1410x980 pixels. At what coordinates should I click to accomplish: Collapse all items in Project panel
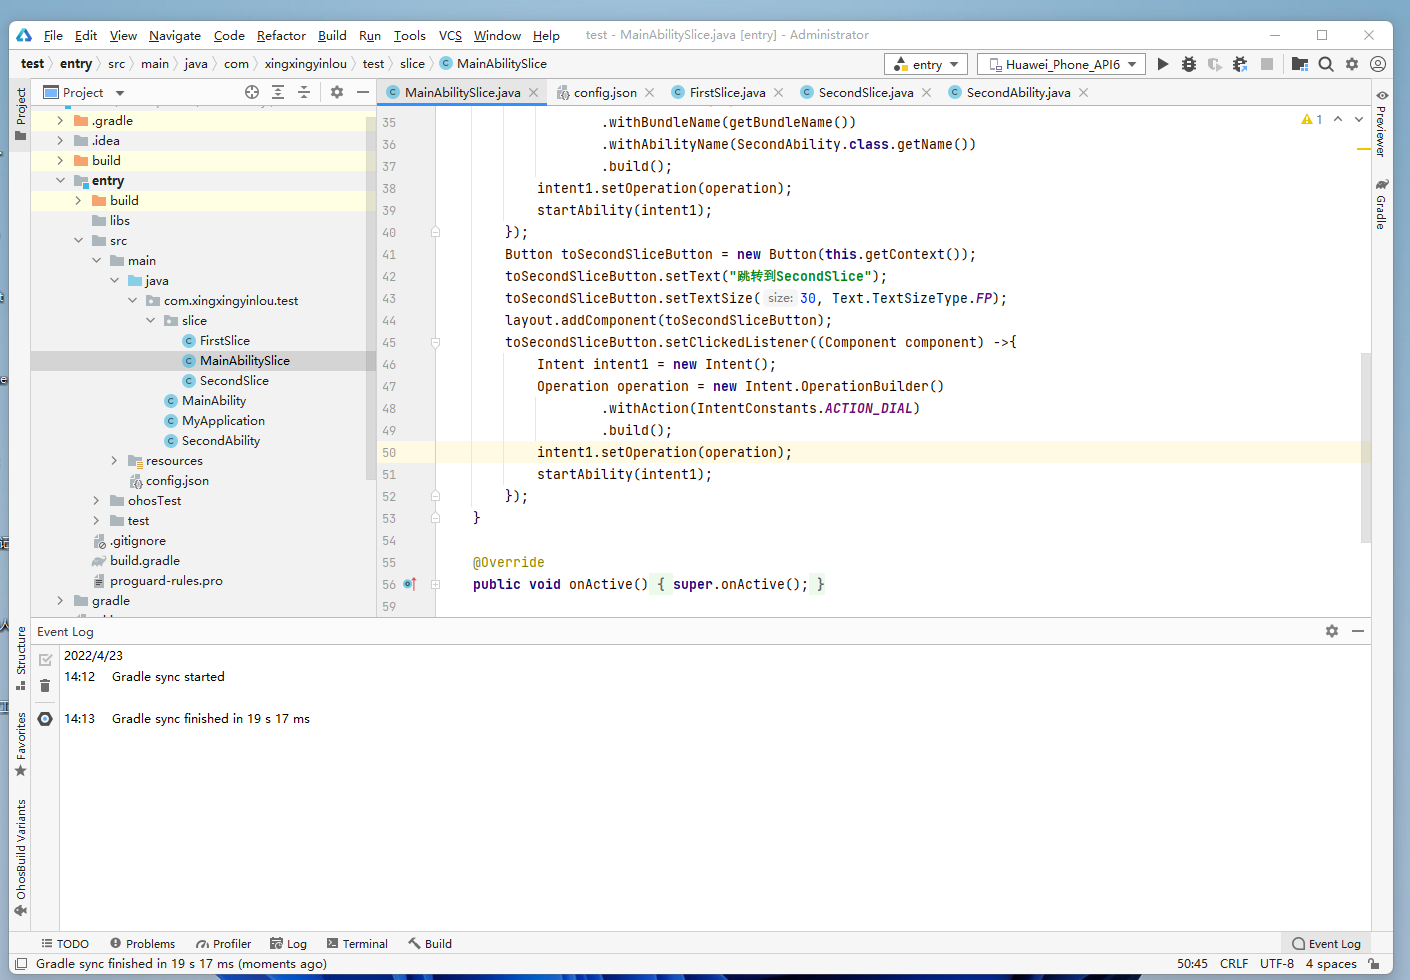(304, 92)
